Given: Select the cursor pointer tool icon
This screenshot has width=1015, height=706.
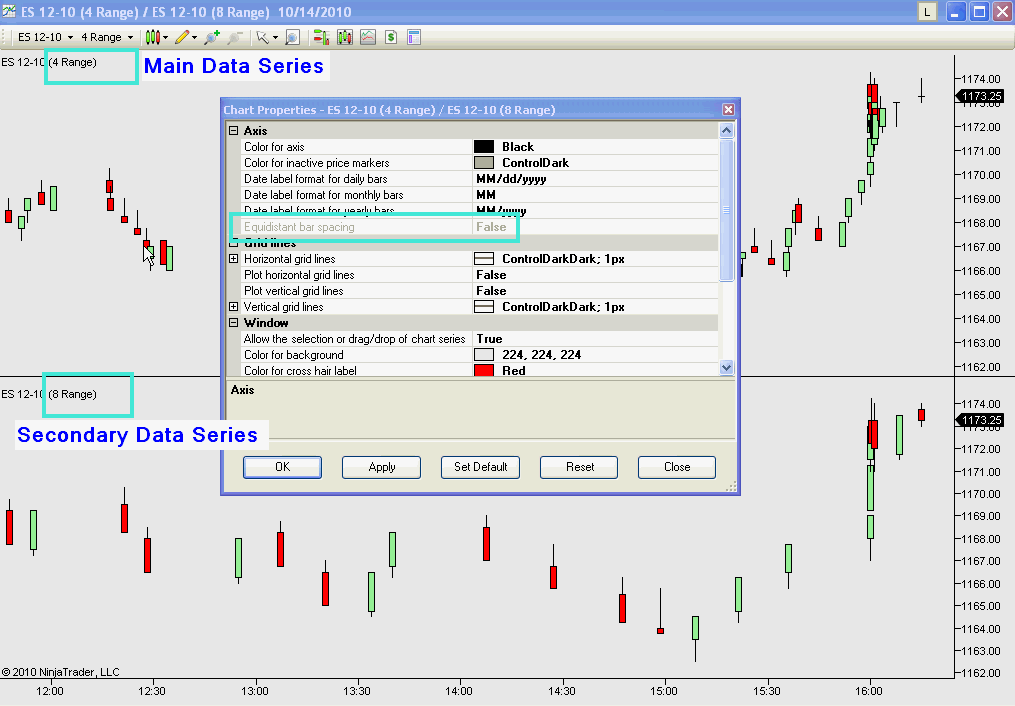Looking at the screenshot, I should [262, 37].
